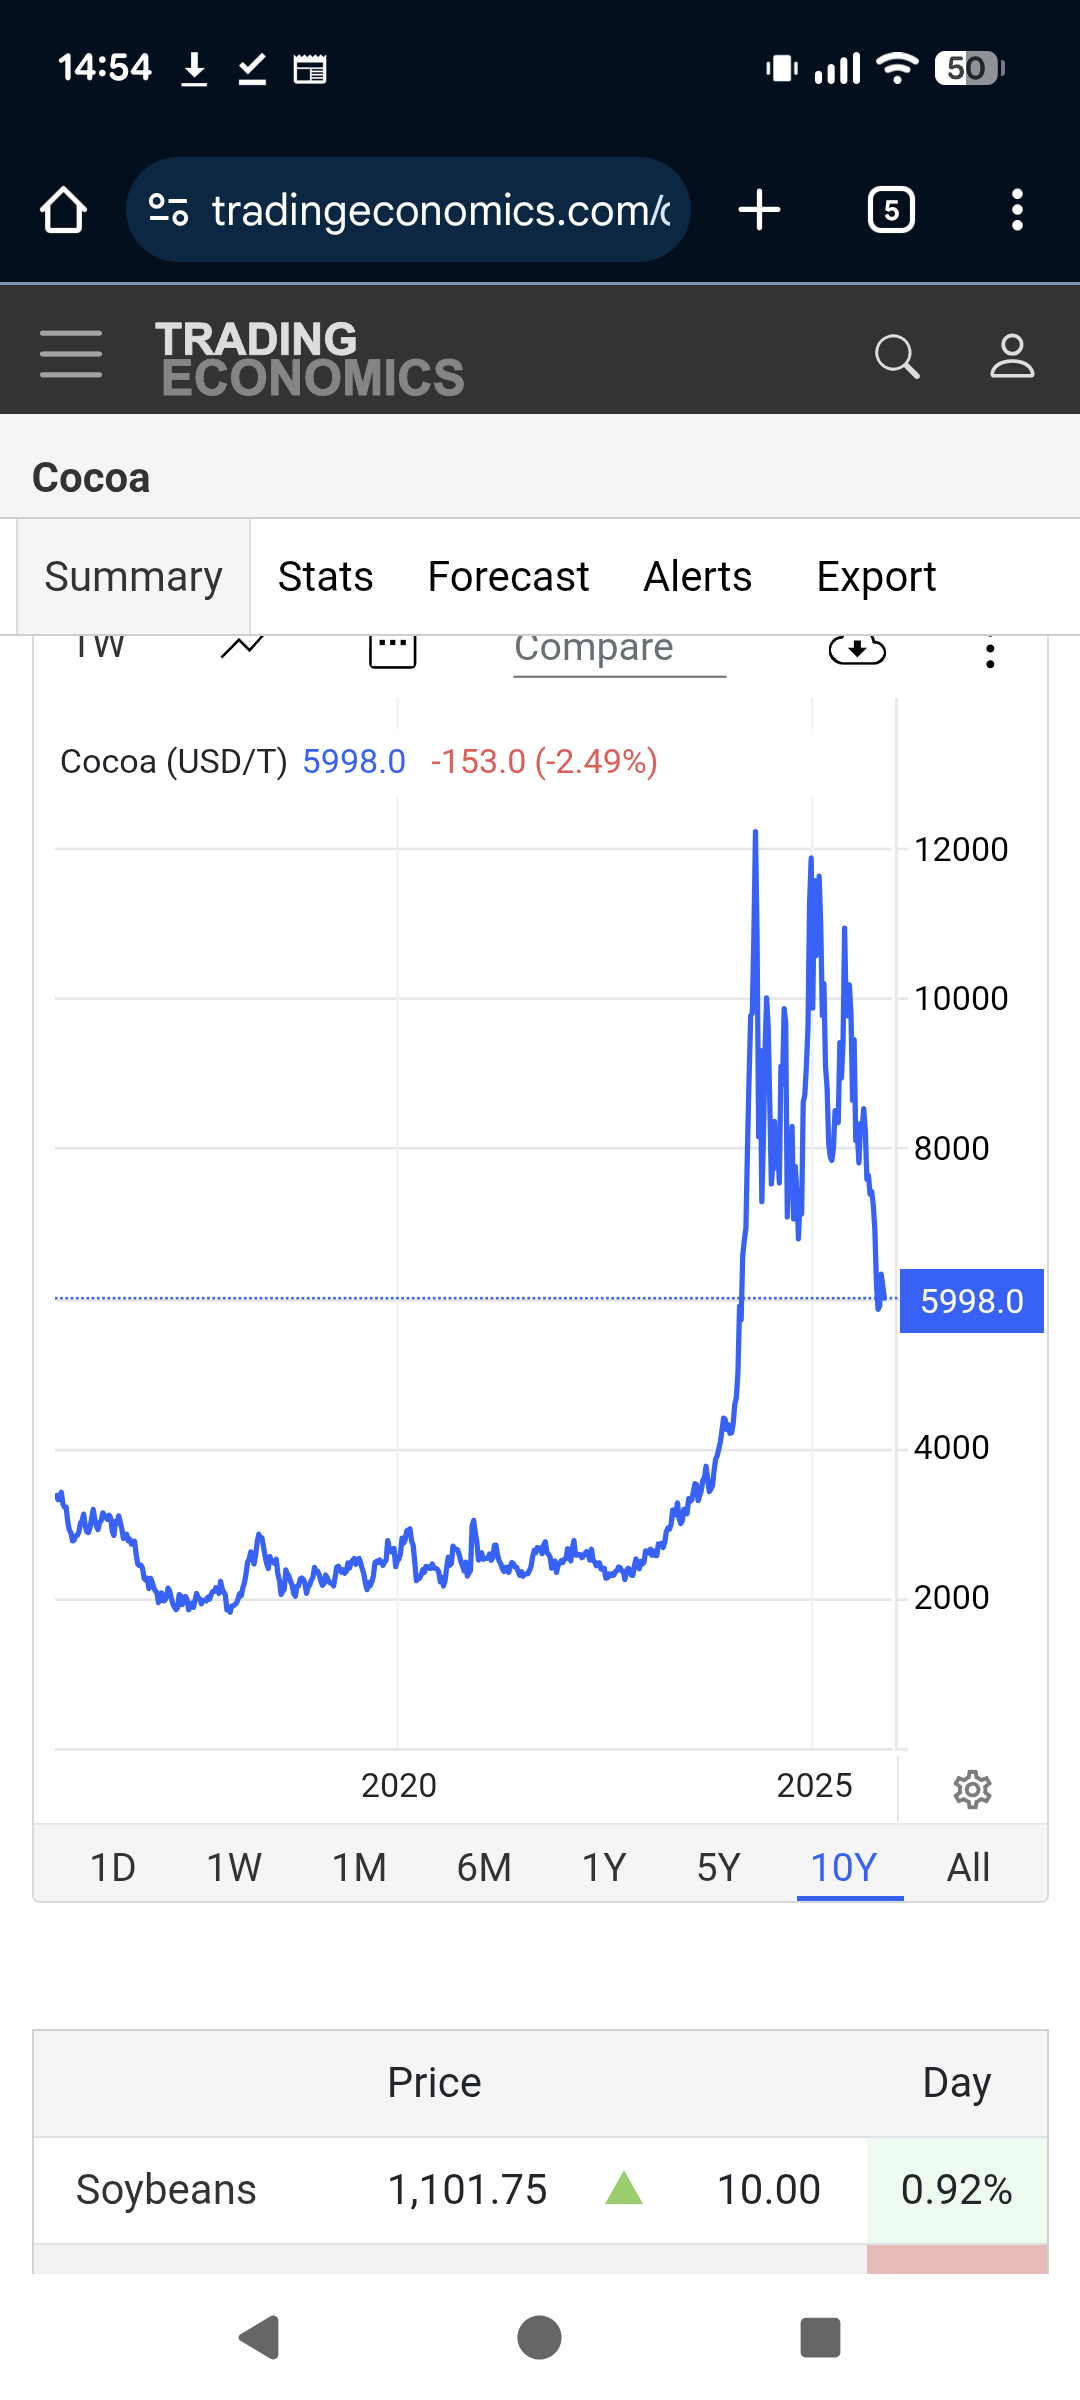This screenshot has width=1080, height=2400.
Task: Open the Soybeans commodity link
Action: 166,2190
